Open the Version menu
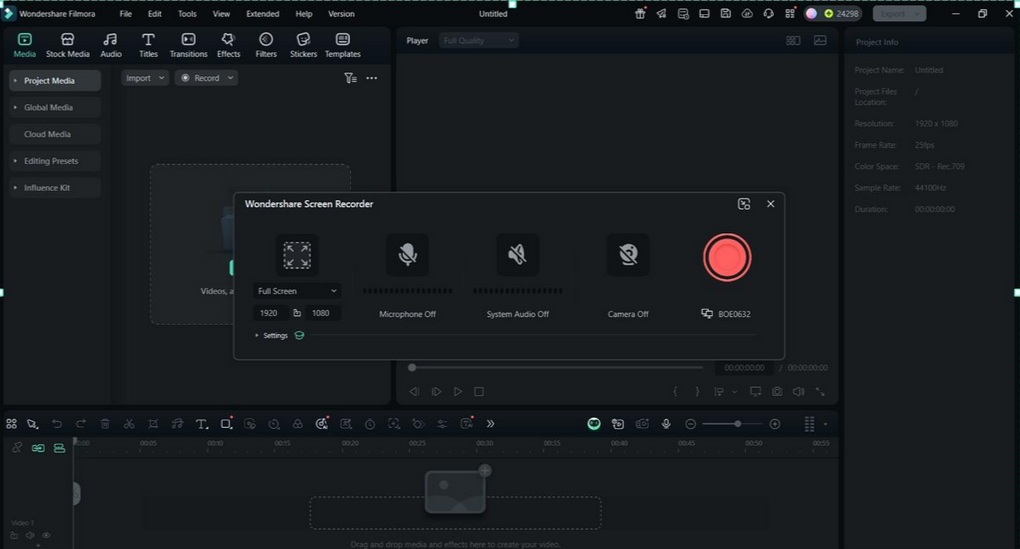 (x=342, y=14)
